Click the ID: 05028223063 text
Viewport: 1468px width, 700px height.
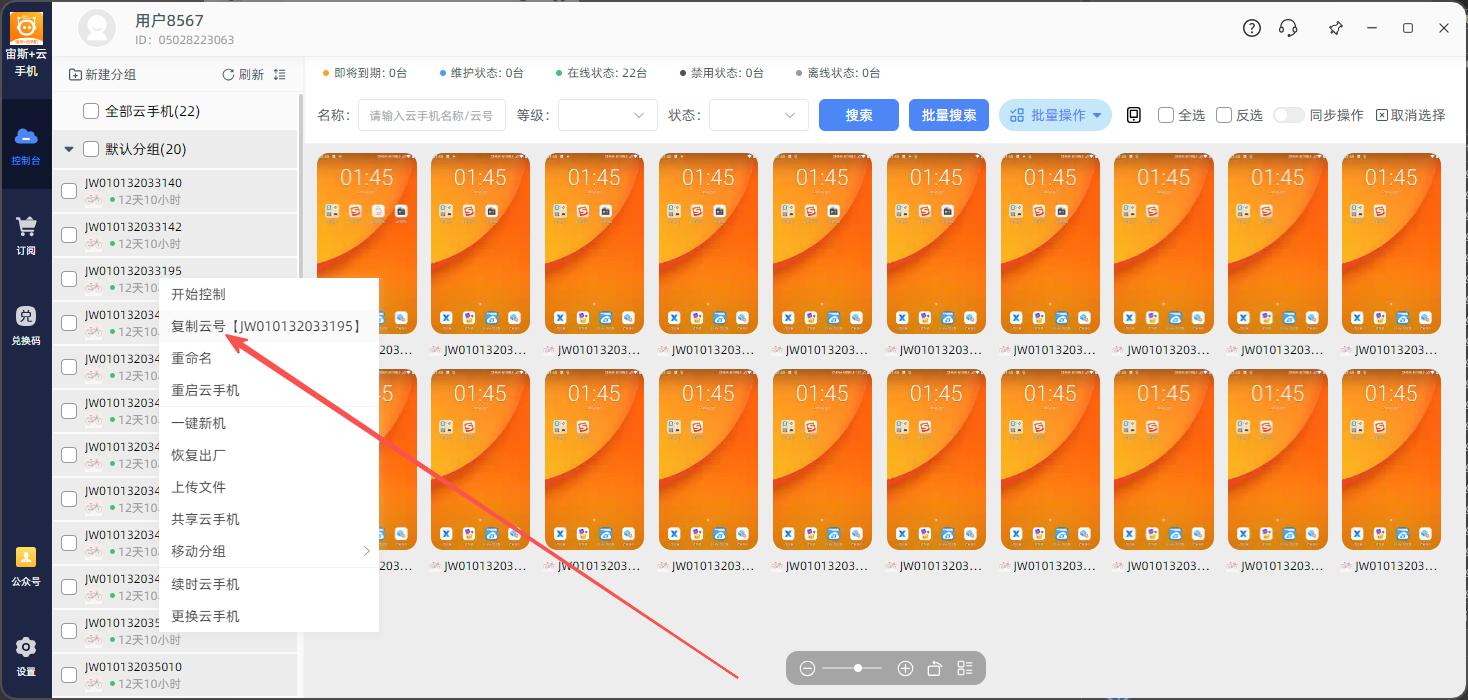coord(185,40)
